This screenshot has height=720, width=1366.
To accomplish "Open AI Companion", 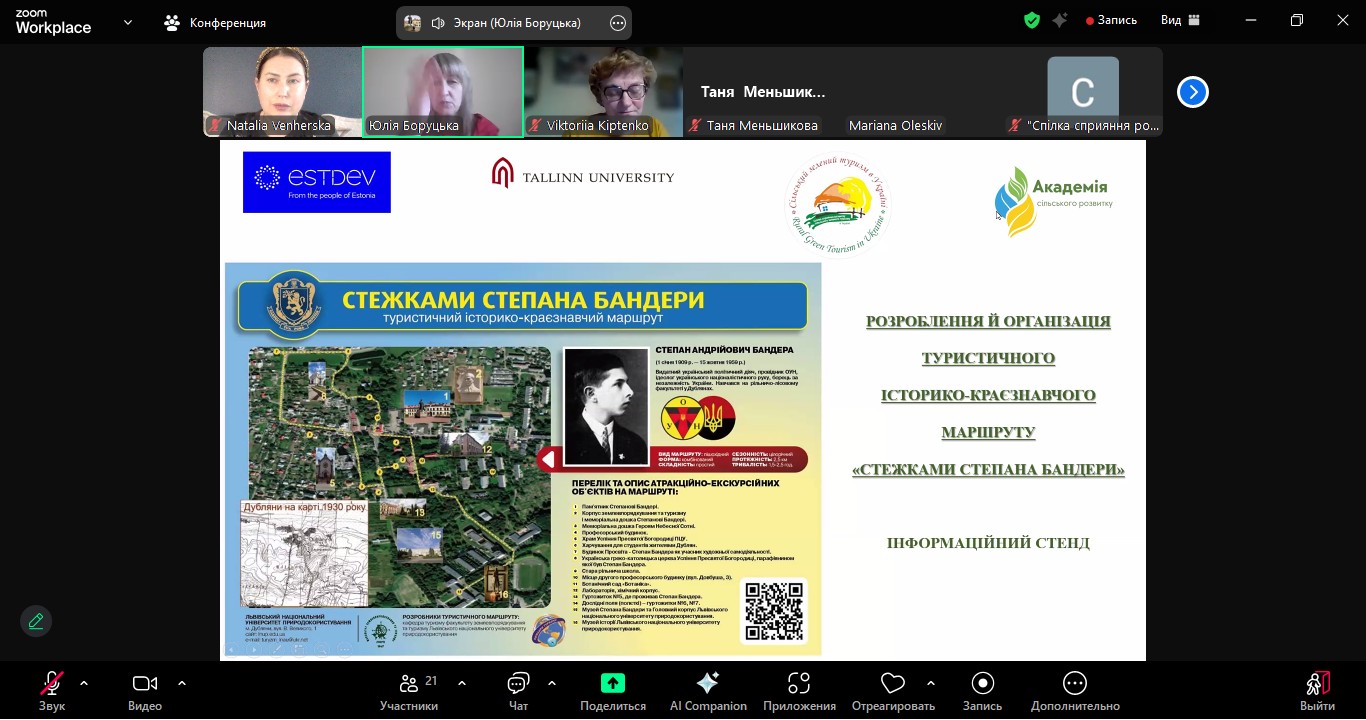I will click(x=708, y=690).
